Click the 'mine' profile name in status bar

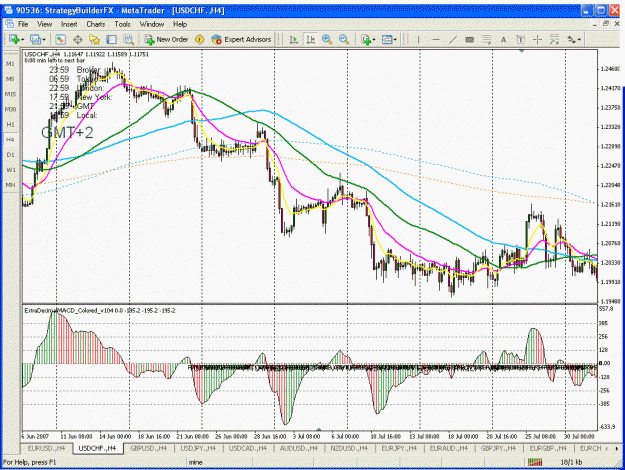point(195,462)
